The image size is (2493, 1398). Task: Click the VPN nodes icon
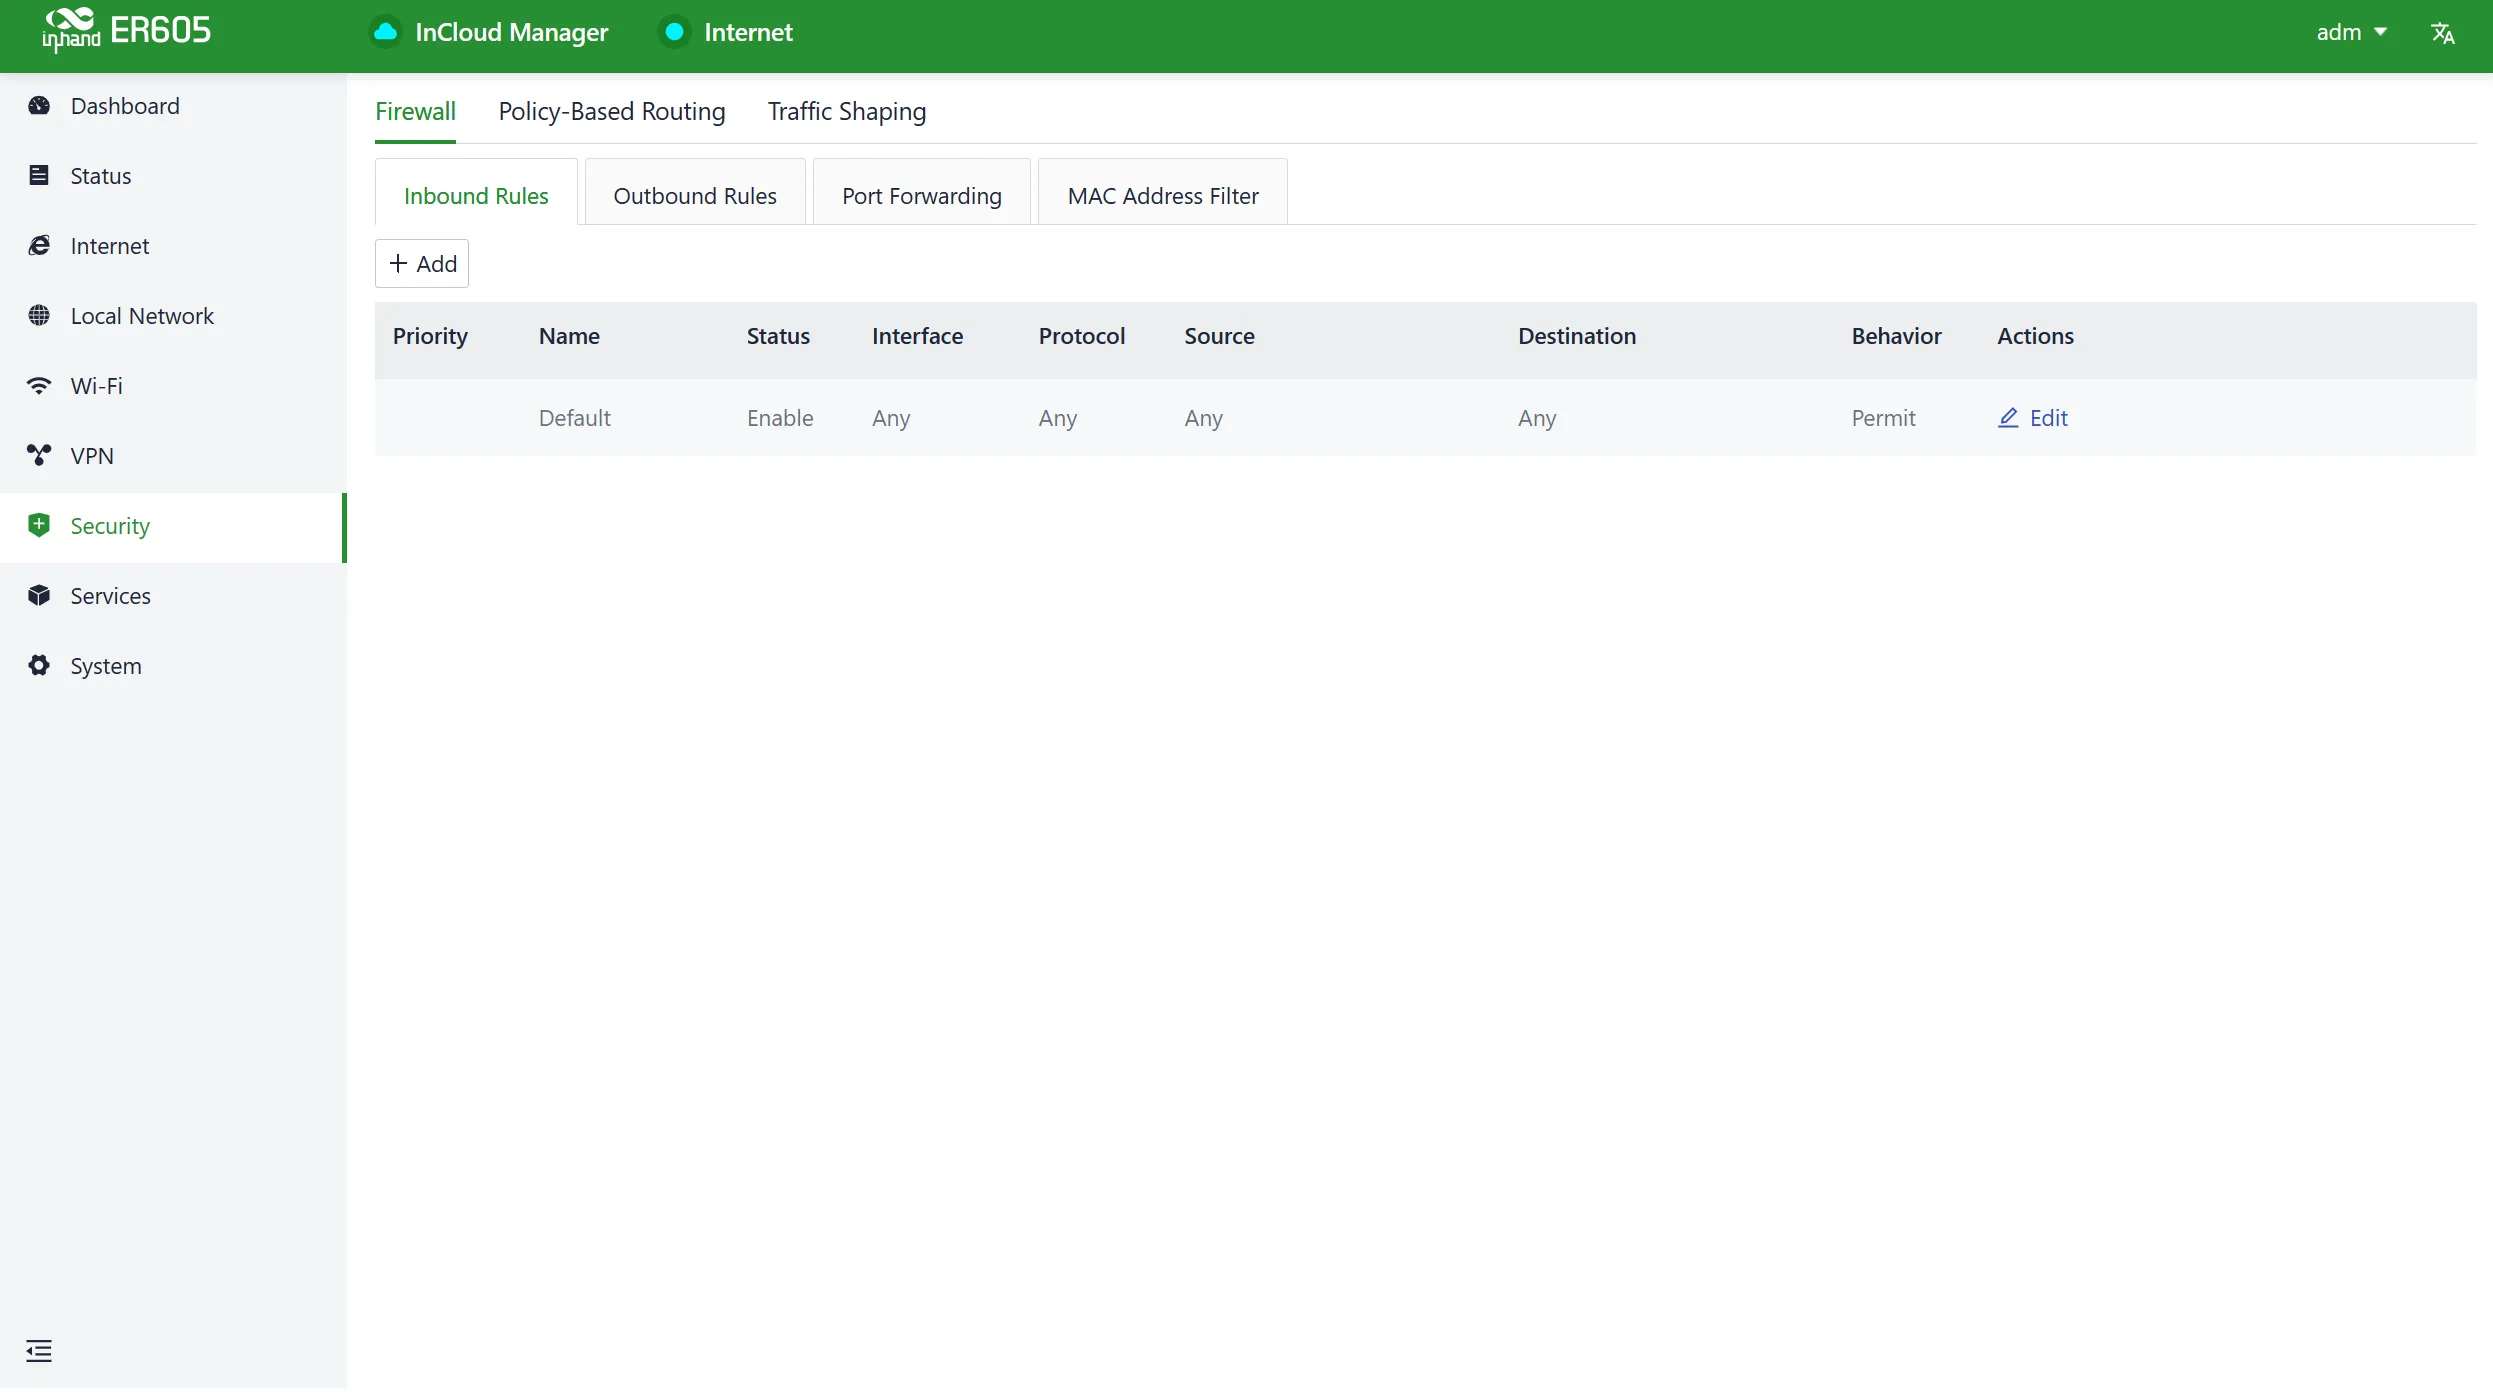[x=39, y=456]
